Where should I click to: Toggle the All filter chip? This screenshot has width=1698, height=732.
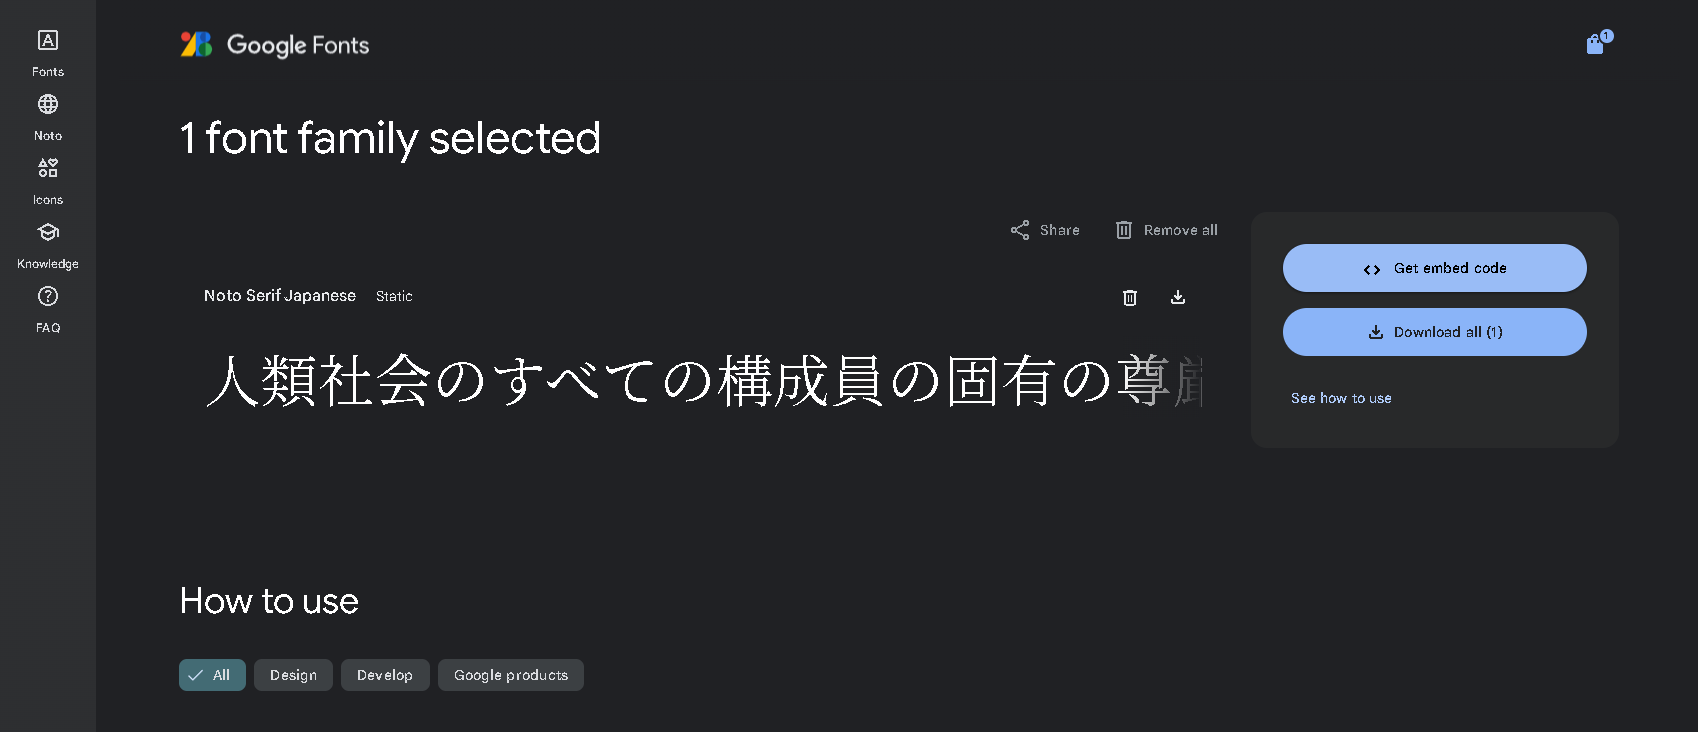(212, 675)
